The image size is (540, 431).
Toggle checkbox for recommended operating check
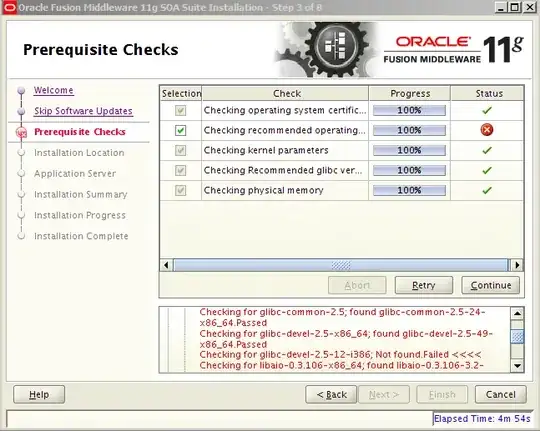click(x=180, y=131)
